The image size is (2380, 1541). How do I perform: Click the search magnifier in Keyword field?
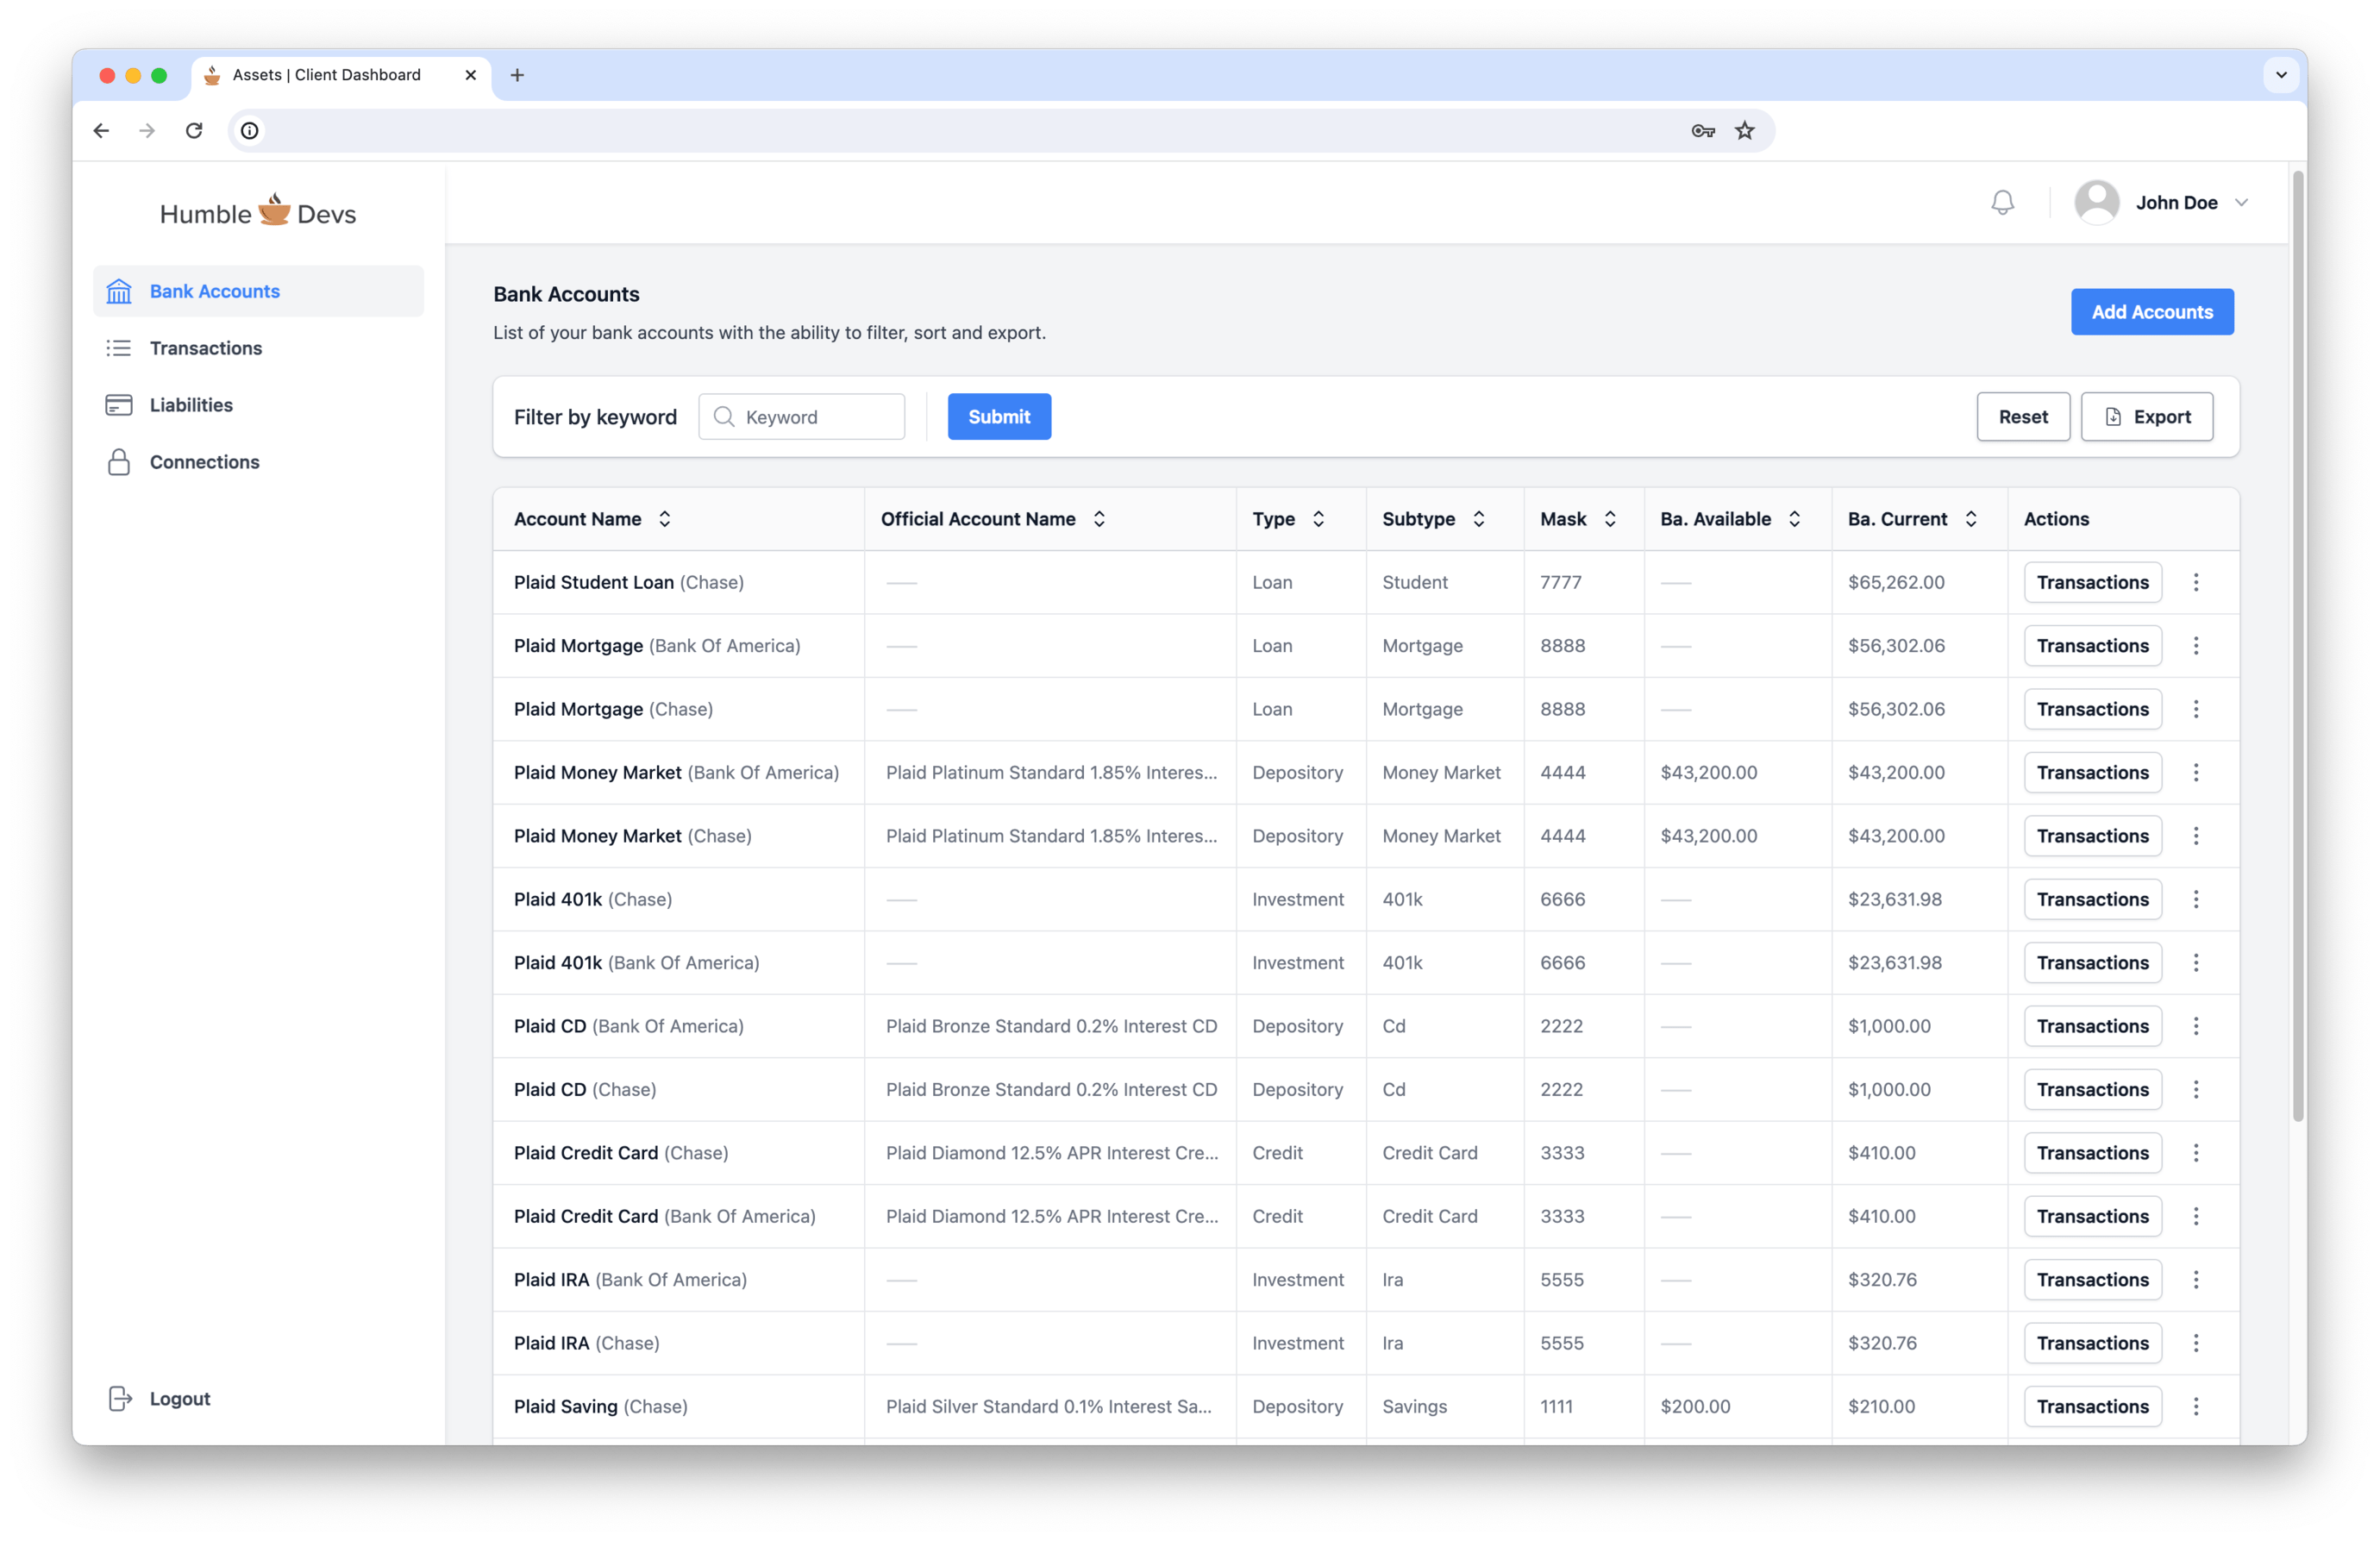pyautogui.click(x=724, y=417)
